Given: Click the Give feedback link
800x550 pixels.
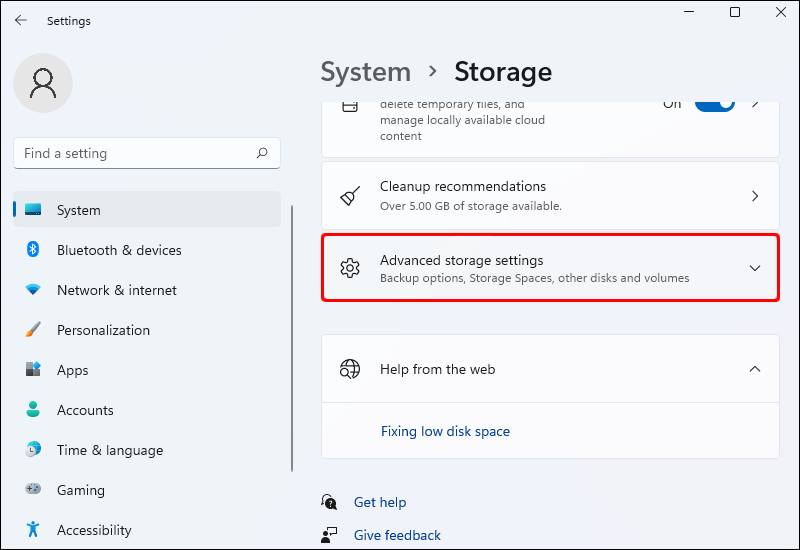Looking at the screenshot, I should (x=397, y=535).
